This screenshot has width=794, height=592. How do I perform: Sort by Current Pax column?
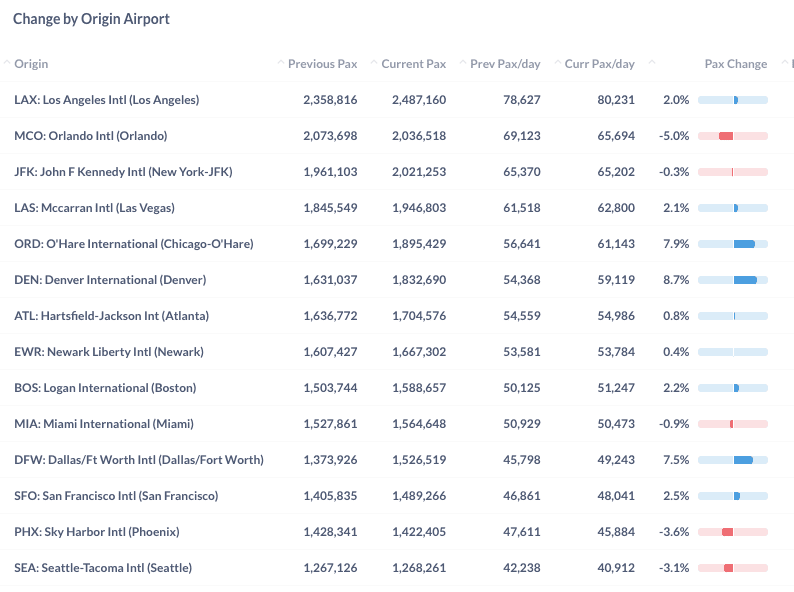(x=414, y=64)
